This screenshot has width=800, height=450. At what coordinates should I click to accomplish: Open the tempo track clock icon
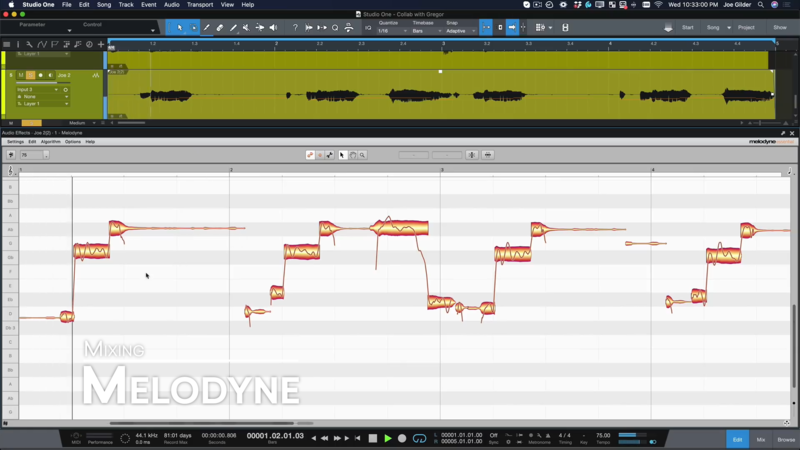(x=89, y=44)
